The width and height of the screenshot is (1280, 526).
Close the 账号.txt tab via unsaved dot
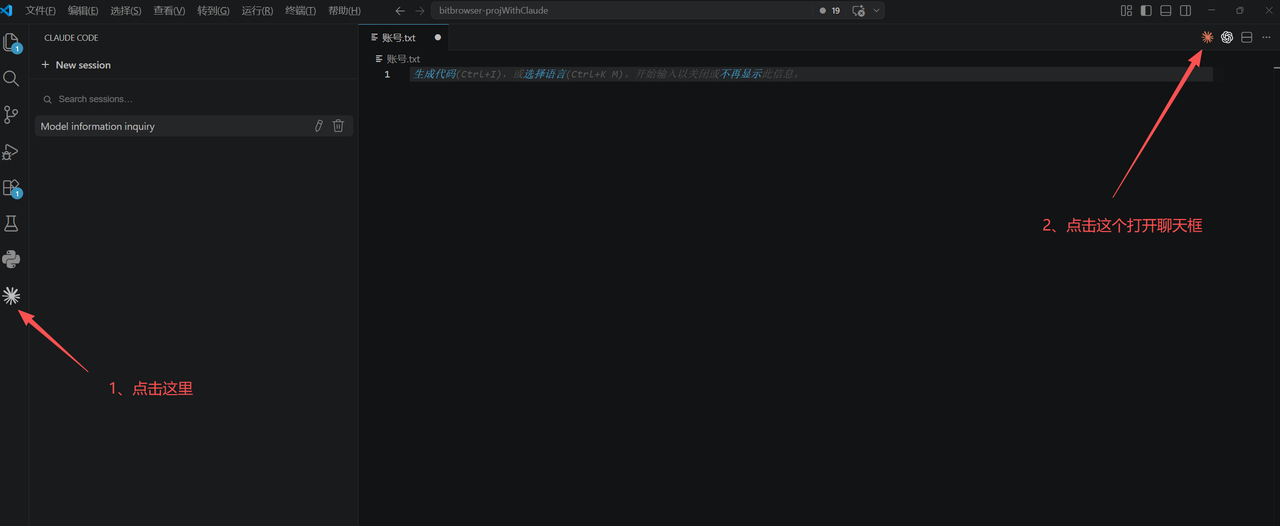tap(438, 38)
